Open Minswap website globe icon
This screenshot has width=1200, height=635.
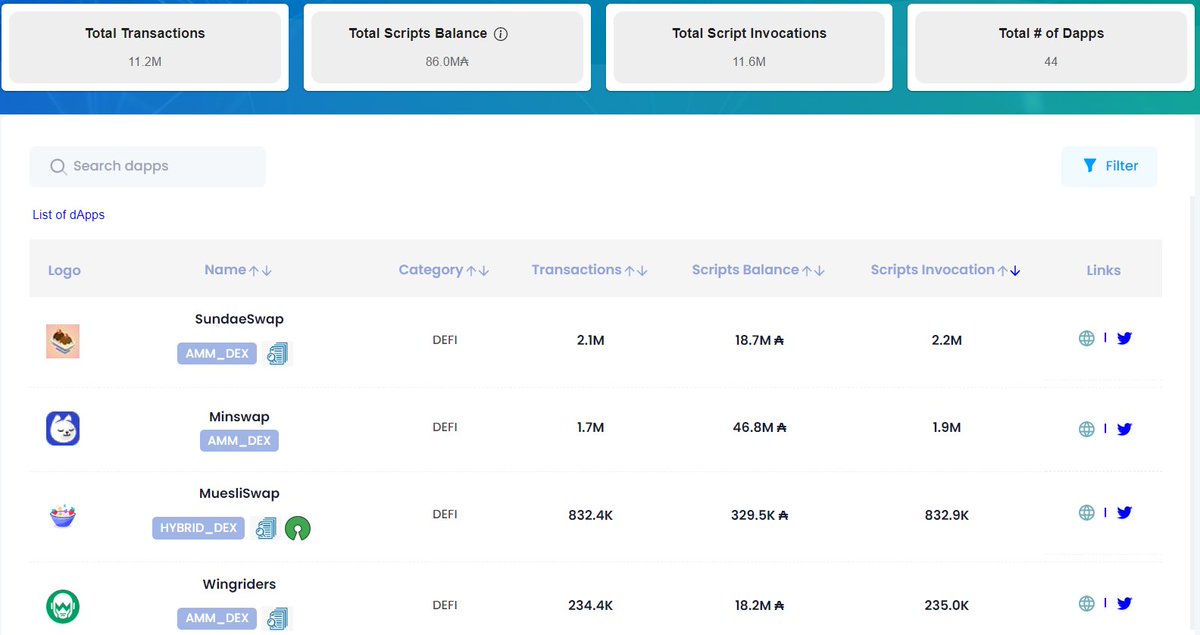(1087, 429)
